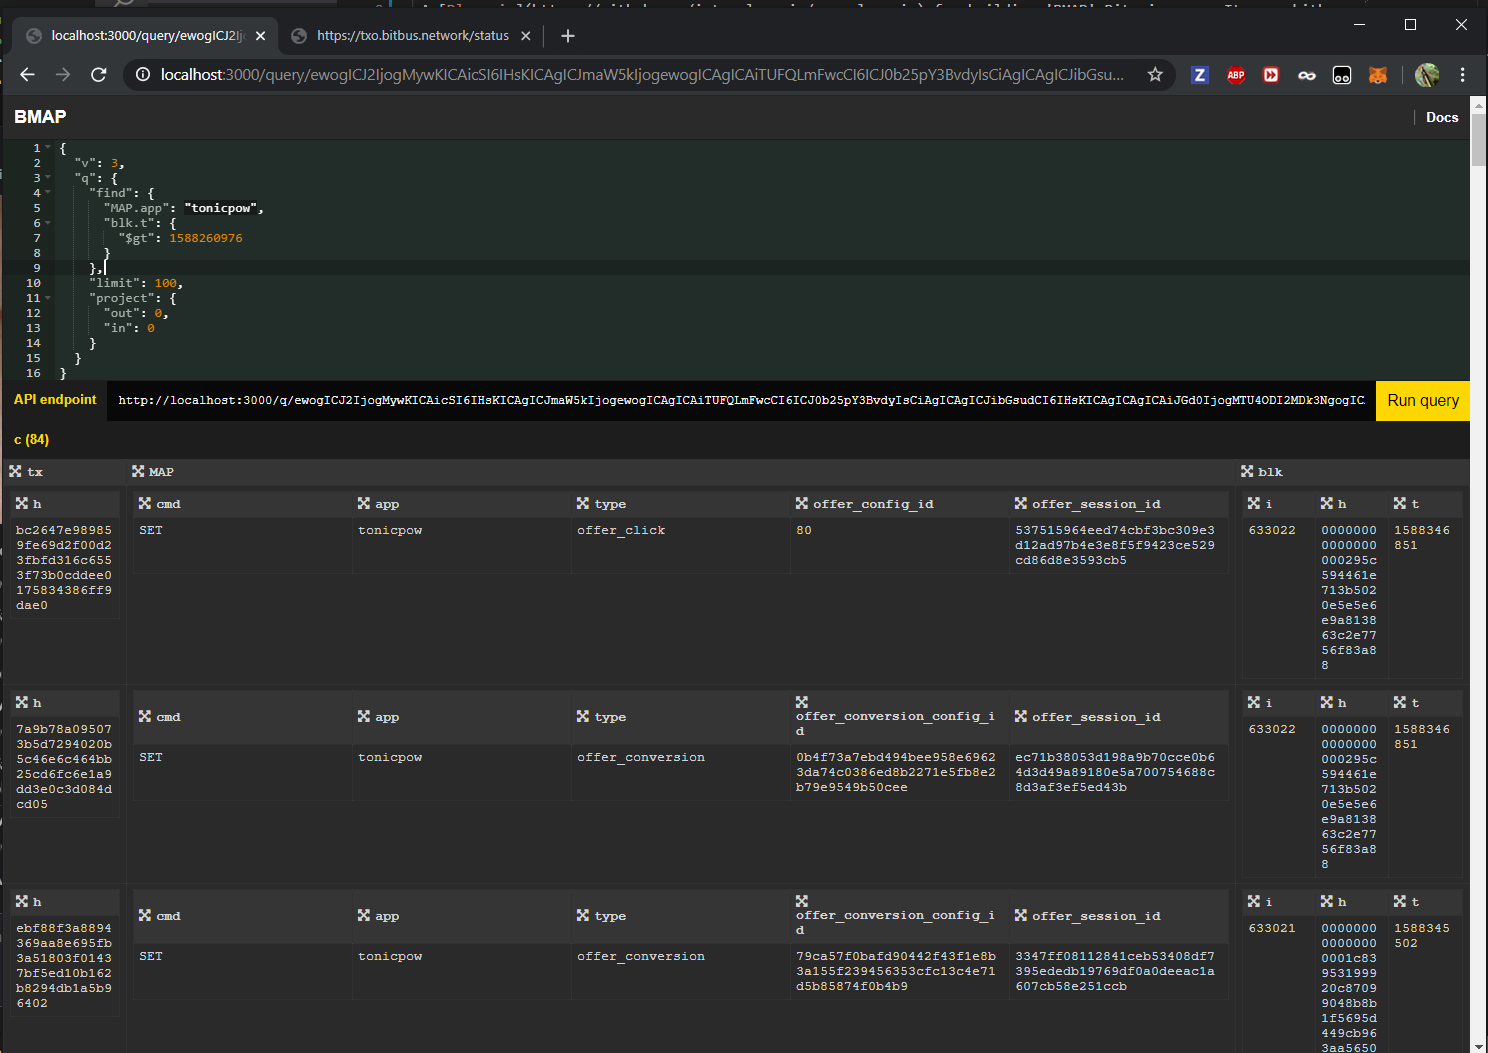Viewport: 1488px width, 1053px height.
Task: Click the red square extension icon
Action: pos(1271,75)
